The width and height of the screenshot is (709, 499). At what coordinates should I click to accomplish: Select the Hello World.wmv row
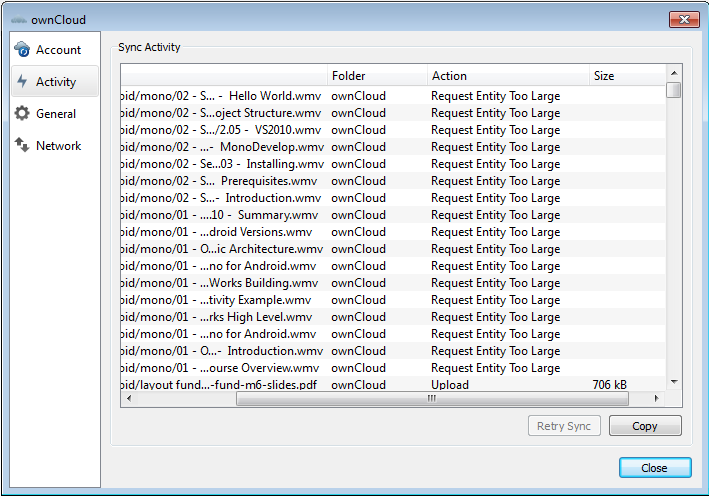point(340,96)
